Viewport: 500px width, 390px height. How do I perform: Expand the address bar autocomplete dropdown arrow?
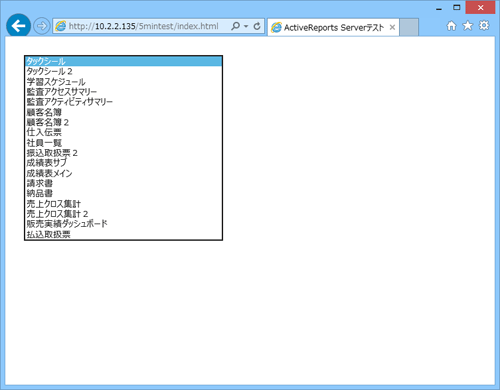[246, 26]
